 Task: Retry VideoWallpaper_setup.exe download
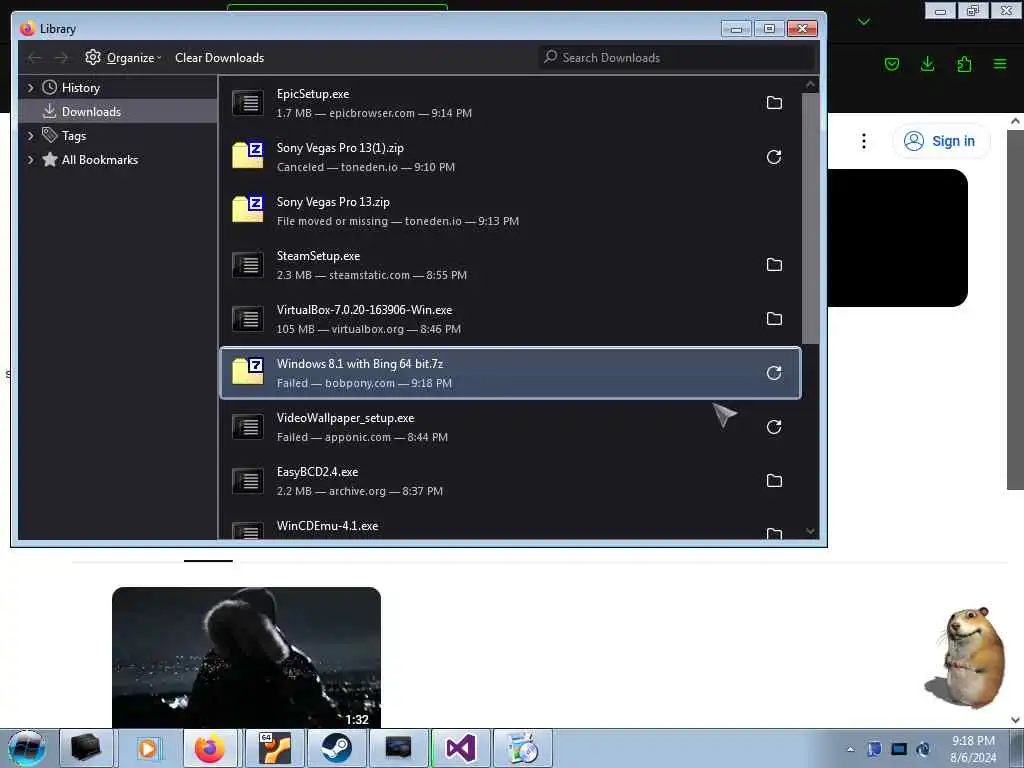click(774, 427)
